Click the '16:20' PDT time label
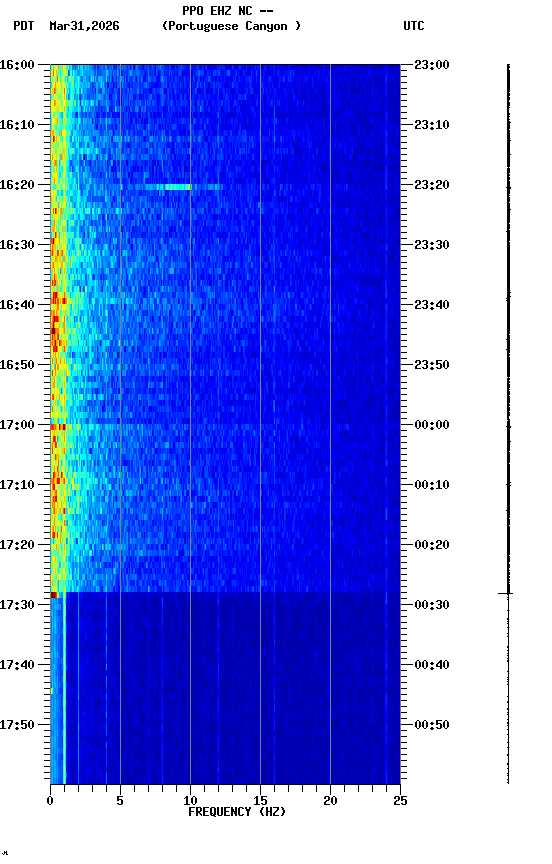The image size is (552, 864). coord(17,185)
